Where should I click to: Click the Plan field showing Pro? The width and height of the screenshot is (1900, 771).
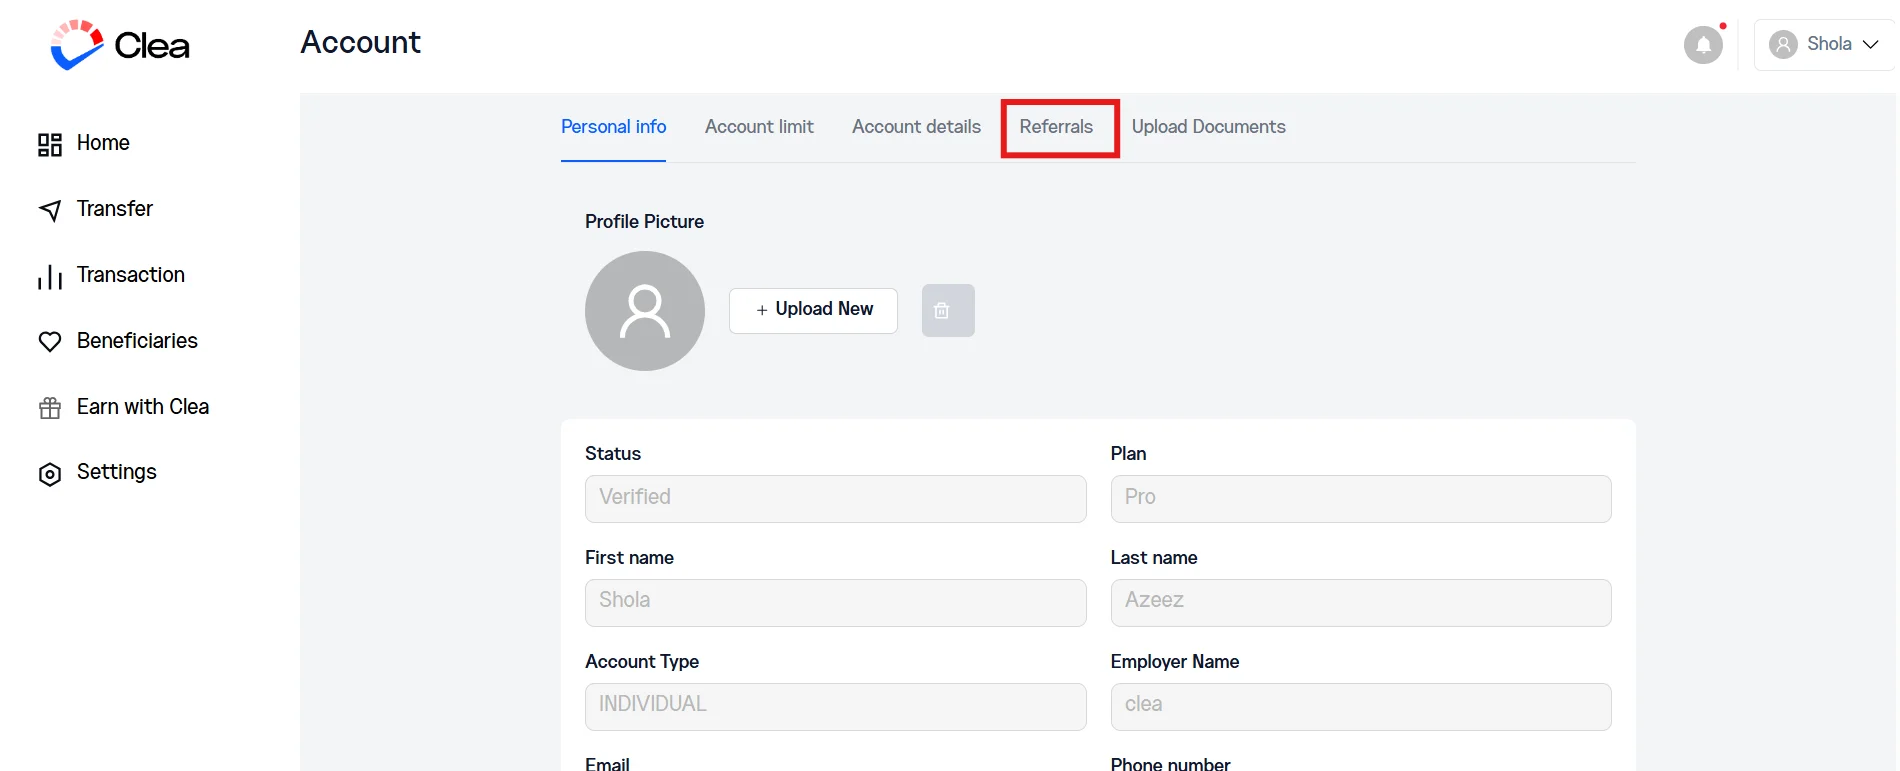pos(1361,498)
